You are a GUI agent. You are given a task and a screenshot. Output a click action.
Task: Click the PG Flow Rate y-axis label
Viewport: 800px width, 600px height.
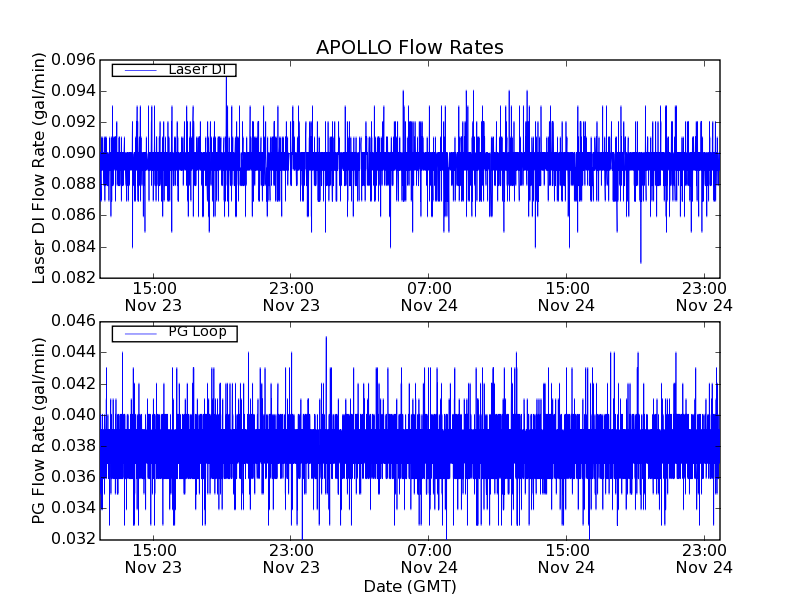pos(40,430)
